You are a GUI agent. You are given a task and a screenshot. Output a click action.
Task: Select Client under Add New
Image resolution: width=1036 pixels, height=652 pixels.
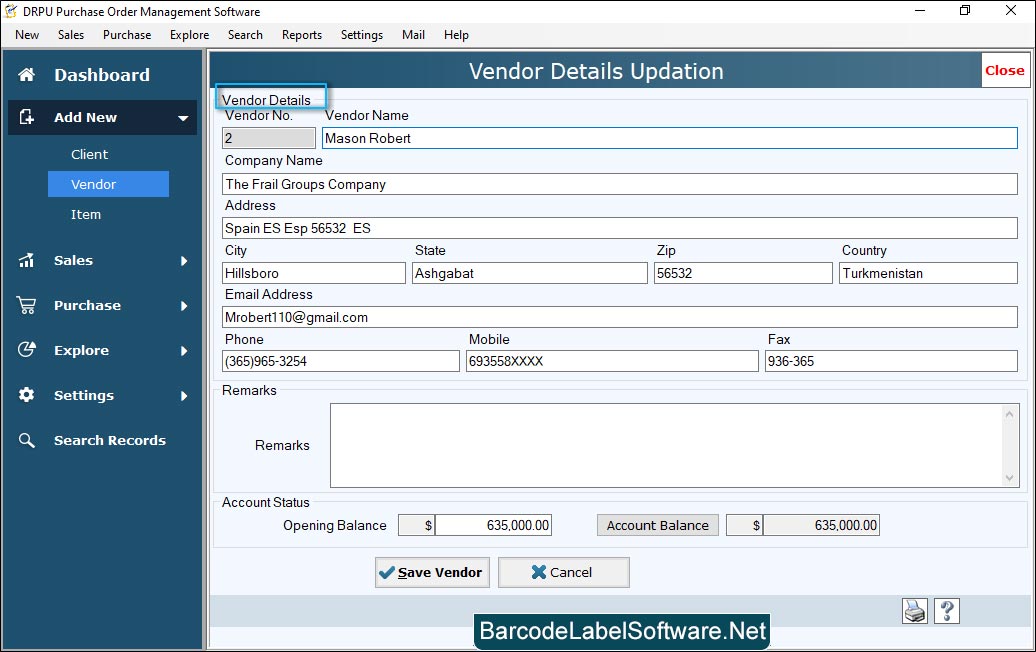coord(89,154)
